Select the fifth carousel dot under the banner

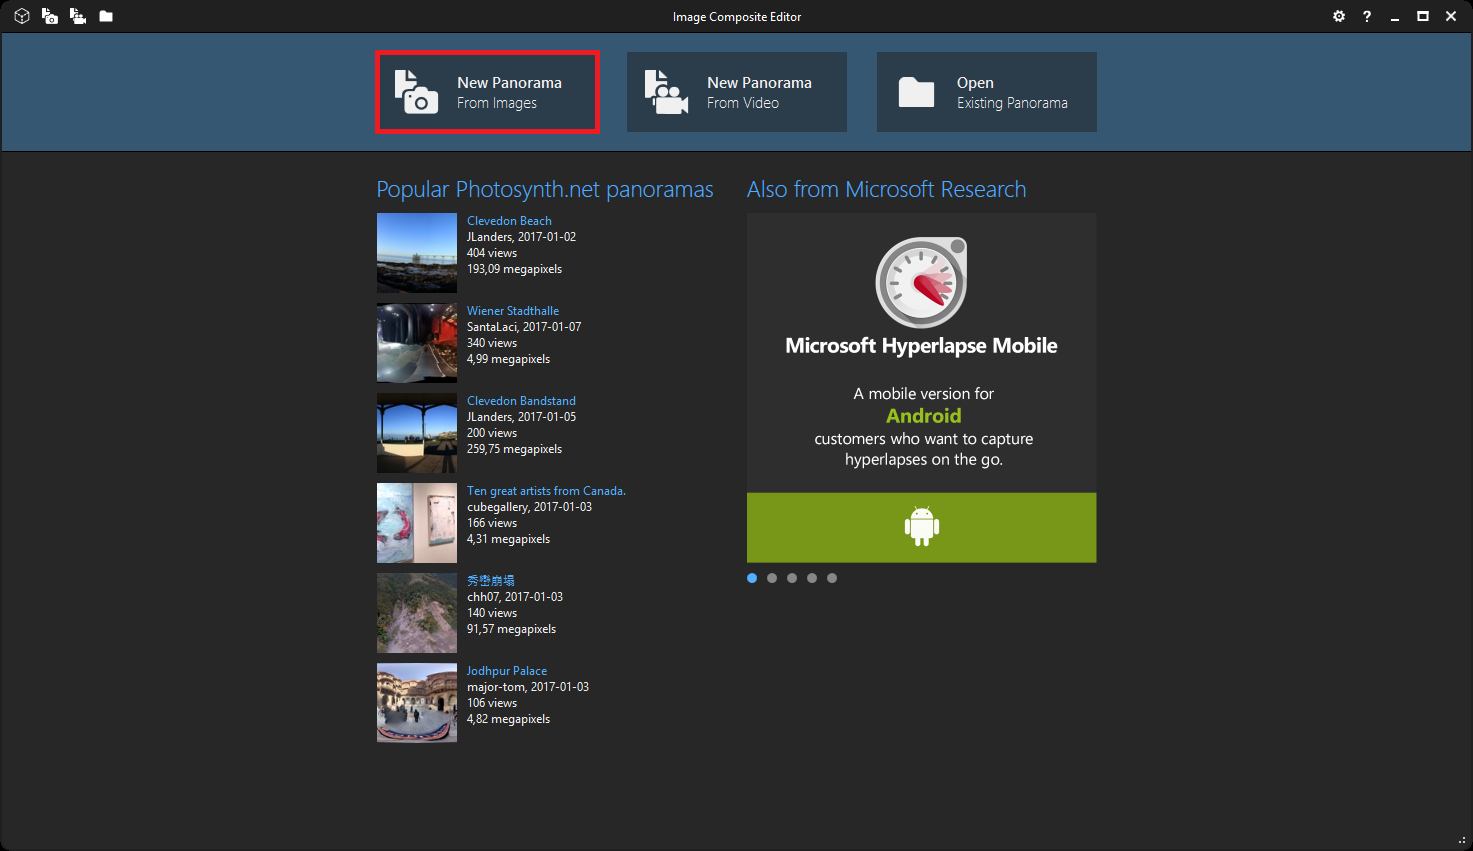click(x=832, y=578)
